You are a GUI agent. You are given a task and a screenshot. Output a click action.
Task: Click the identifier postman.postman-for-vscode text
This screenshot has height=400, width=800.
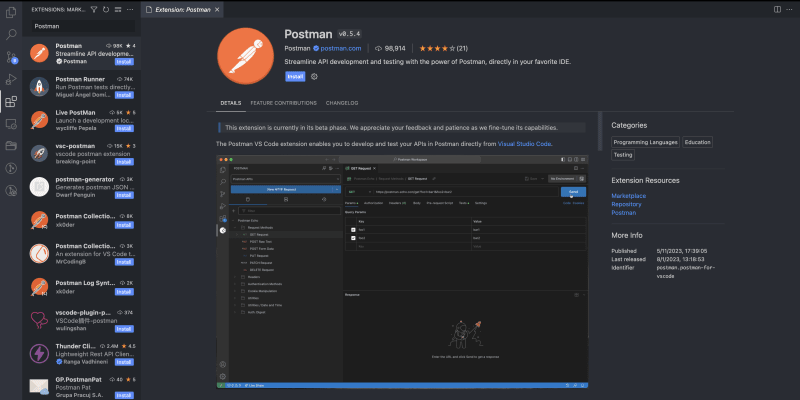pos(686,271)
